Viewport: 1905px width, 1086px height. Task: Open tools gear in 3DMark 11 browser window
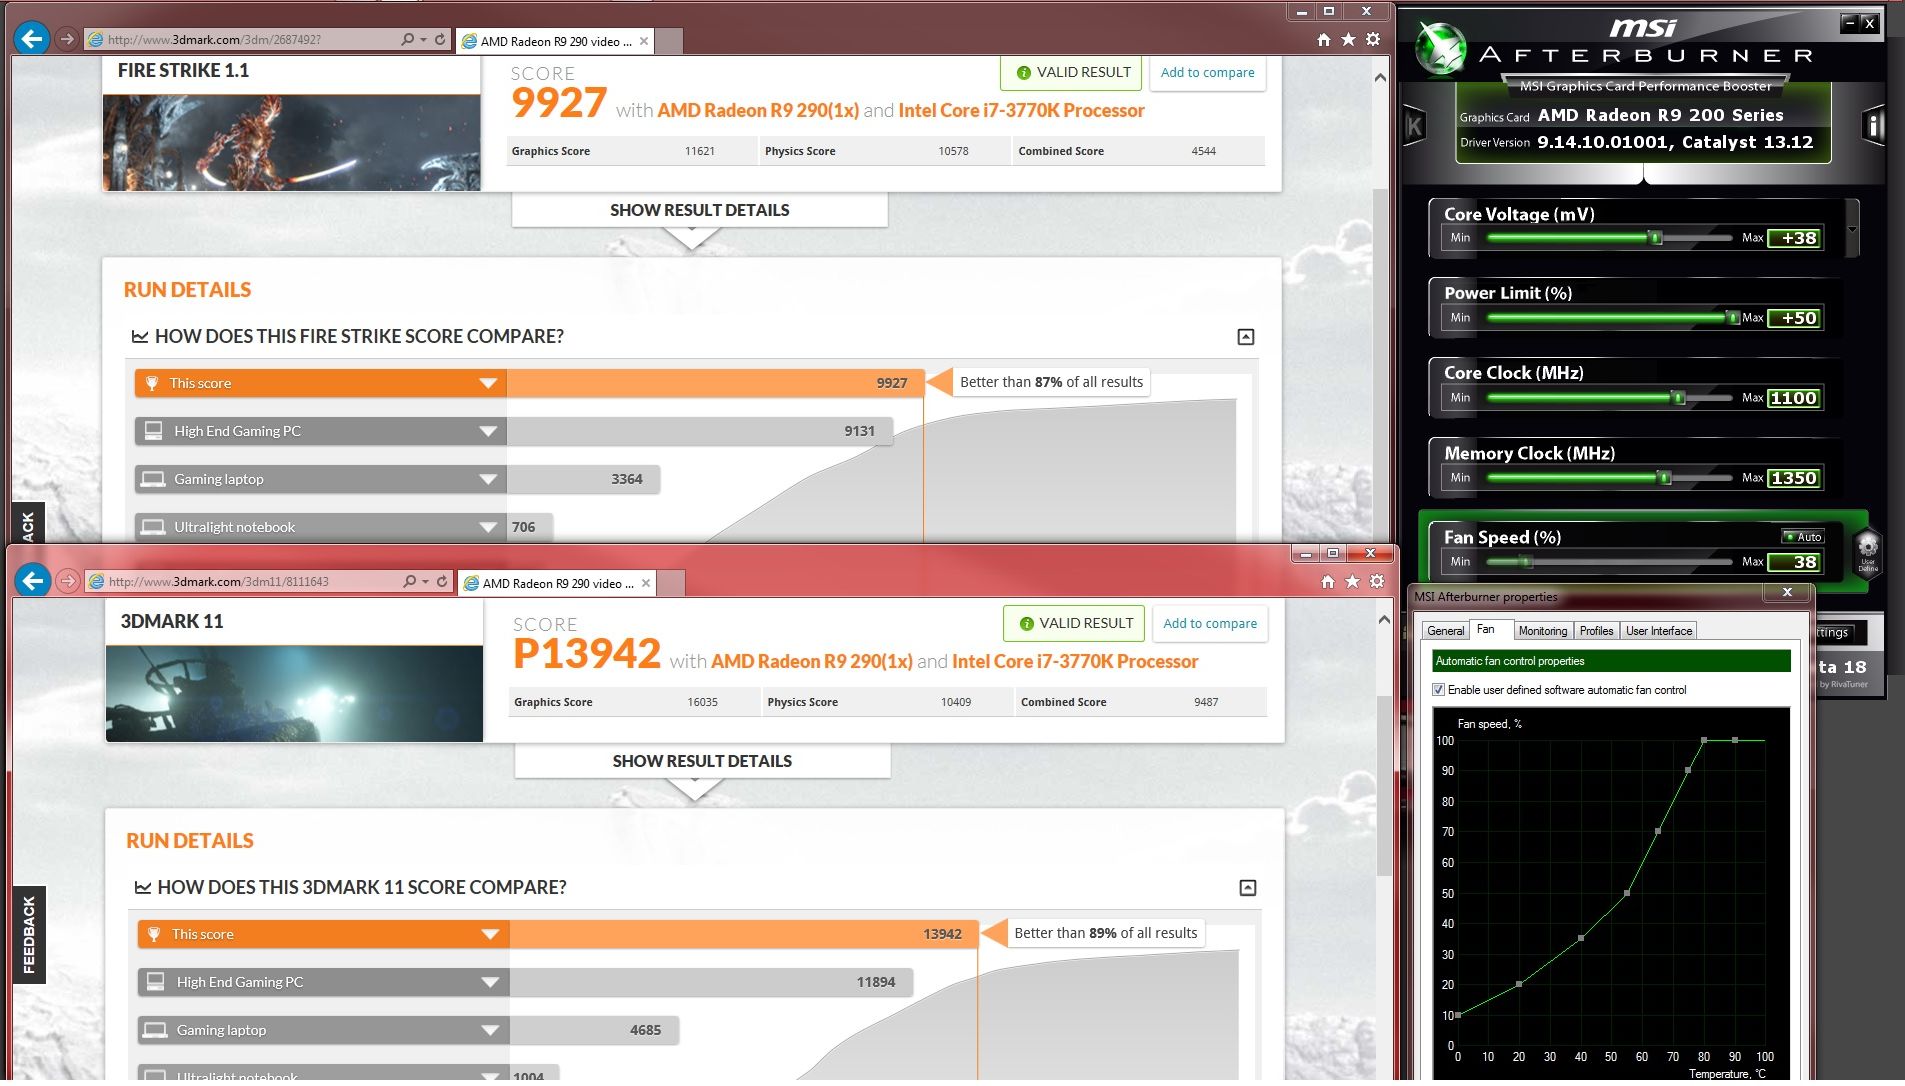click(x=1377, y=581)
